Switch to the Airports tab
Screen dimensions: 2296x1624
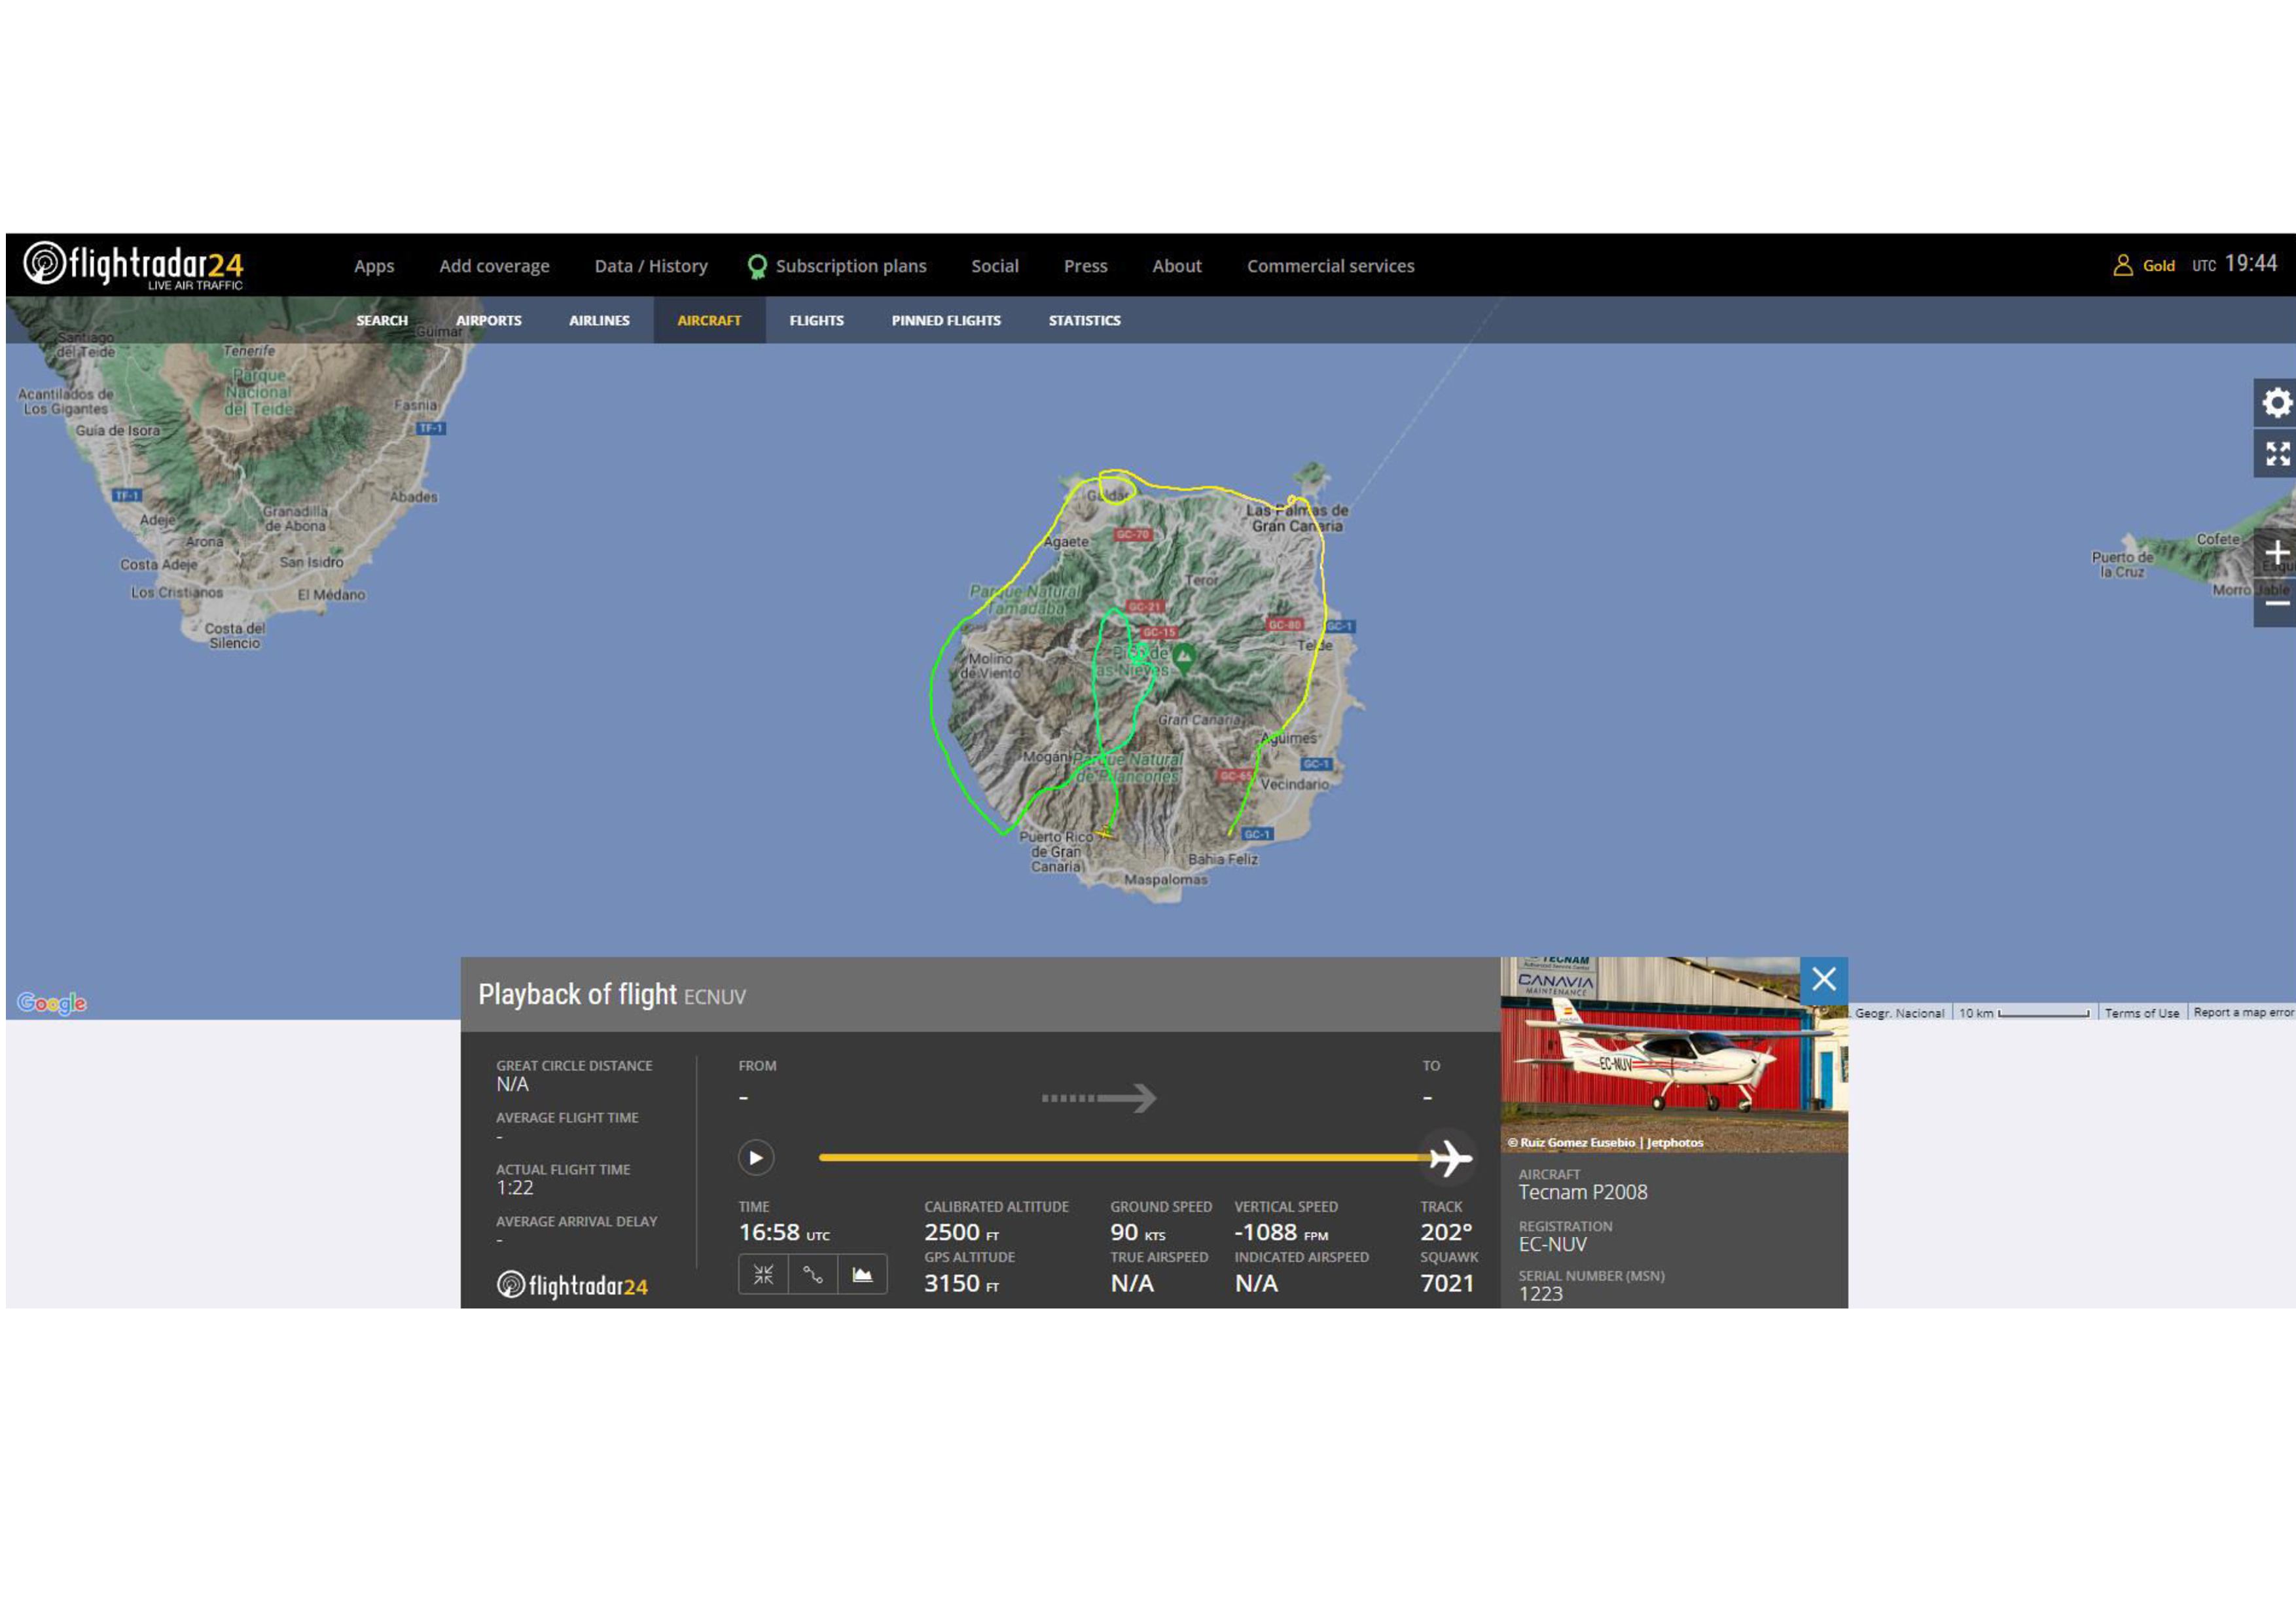click(488, 320)
